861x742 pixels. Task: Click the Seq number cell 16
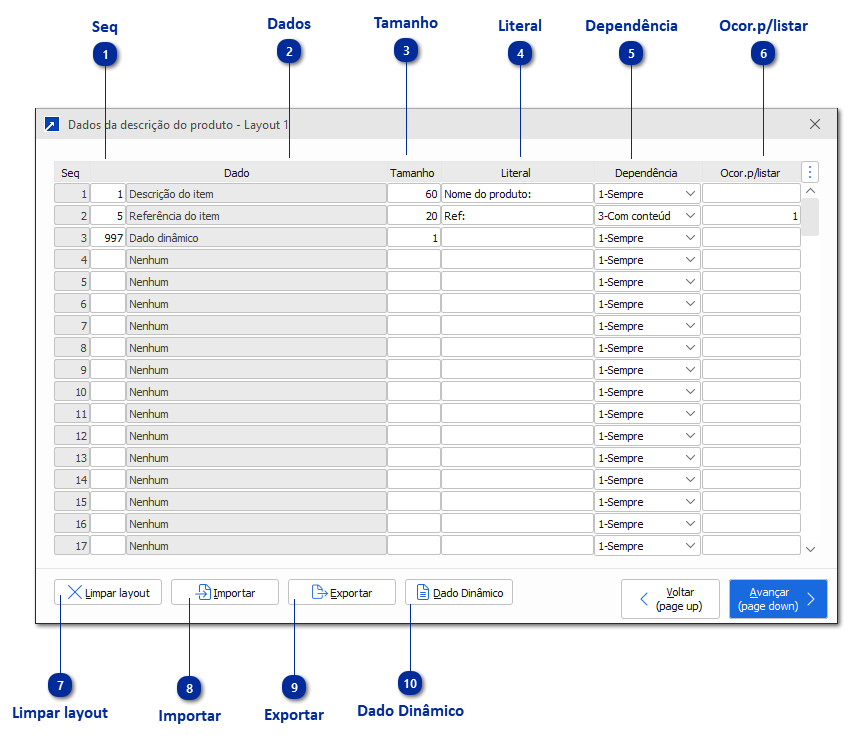click(x=72, y=523)
